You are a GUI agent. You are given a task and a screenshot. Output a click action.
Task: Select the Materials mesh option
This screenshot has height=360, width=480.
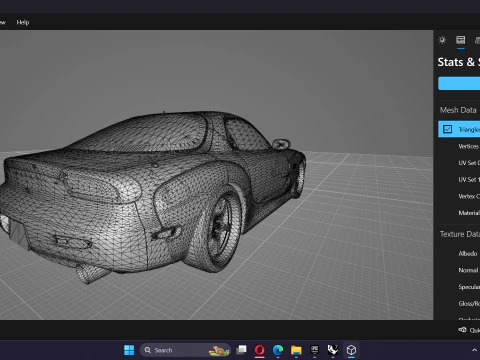[469, 213]
